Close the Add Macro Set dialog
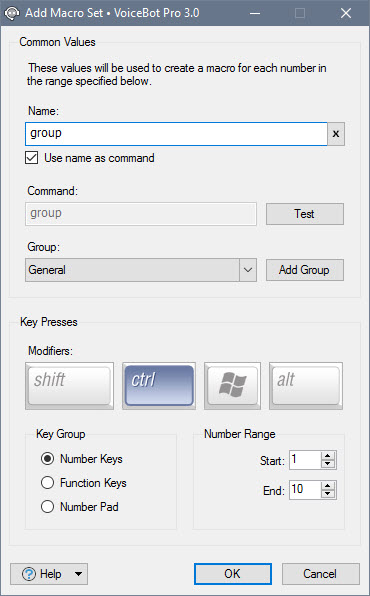This screenshot has height=596, width=370. point(346,13)
